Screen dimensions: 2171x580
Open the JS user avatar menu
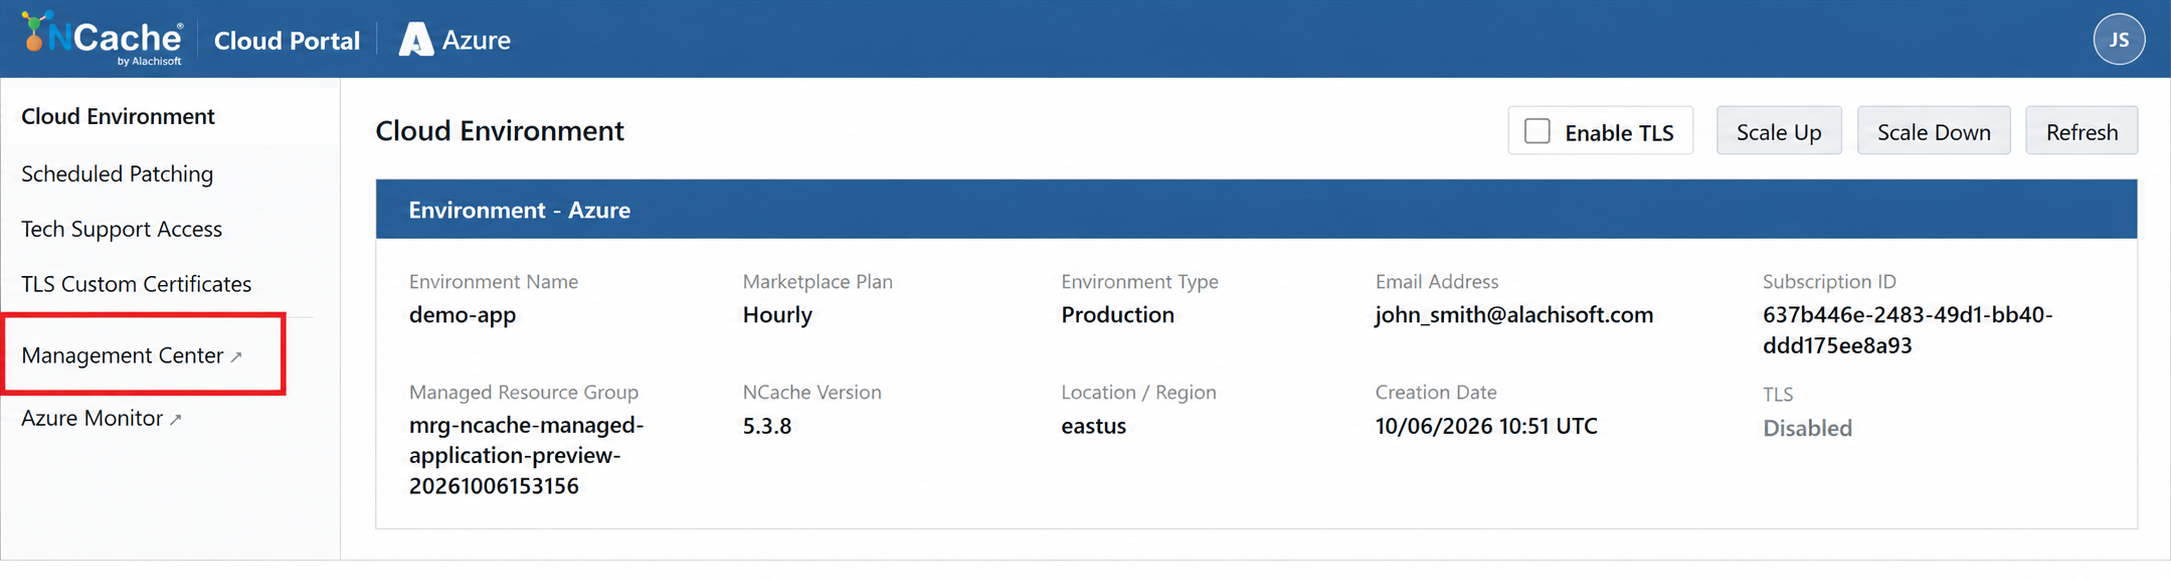[2118, 40]
